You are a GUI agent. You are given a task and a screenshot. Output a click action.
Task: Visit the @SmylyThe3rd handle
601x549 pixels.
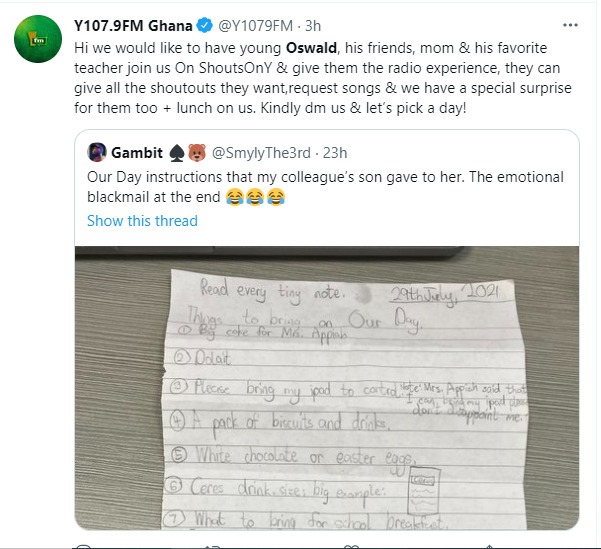coord(263,152)
